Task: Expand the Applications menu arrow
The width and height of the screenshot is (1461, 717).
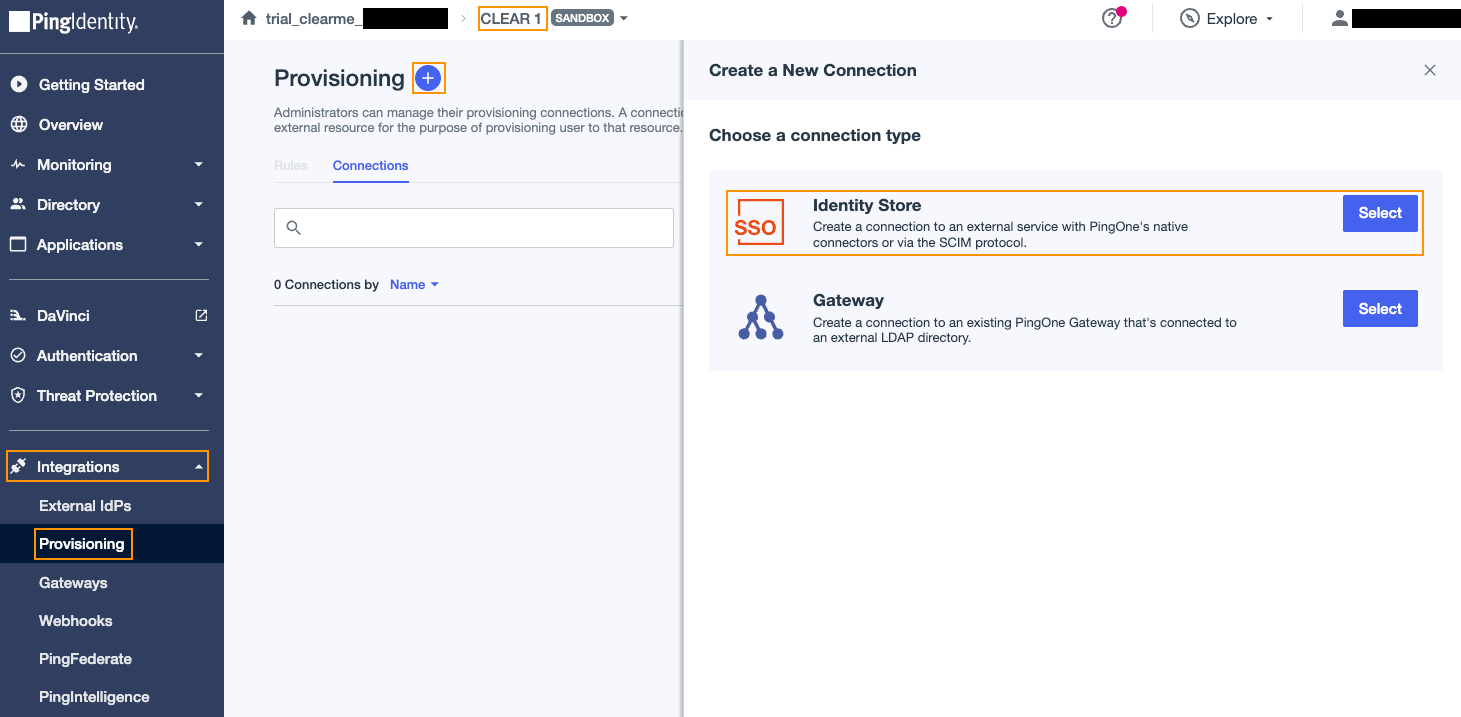Action: click(x=199, y=245)
